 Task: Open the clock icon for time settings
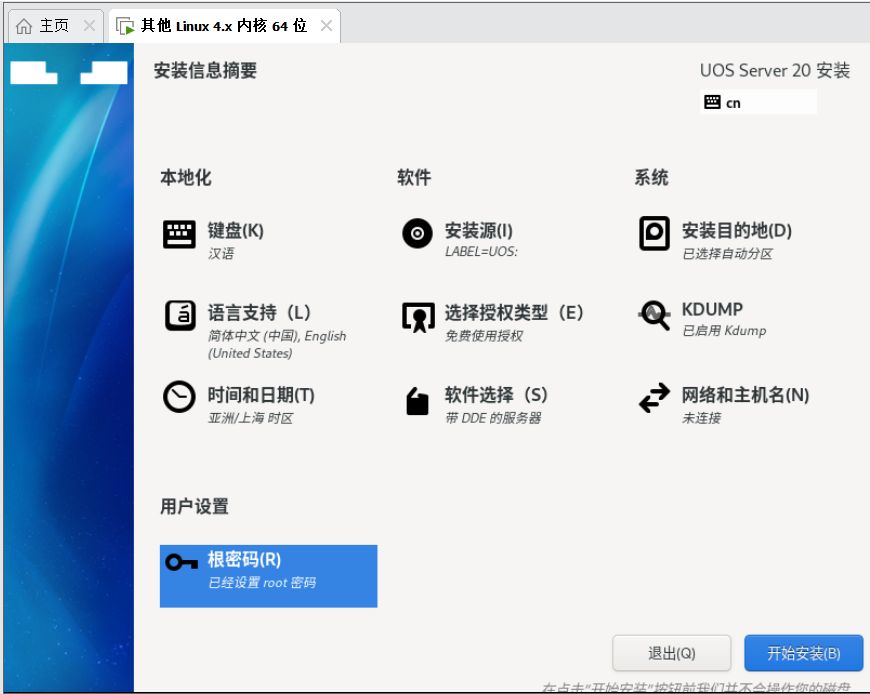[x=179, y=397]
